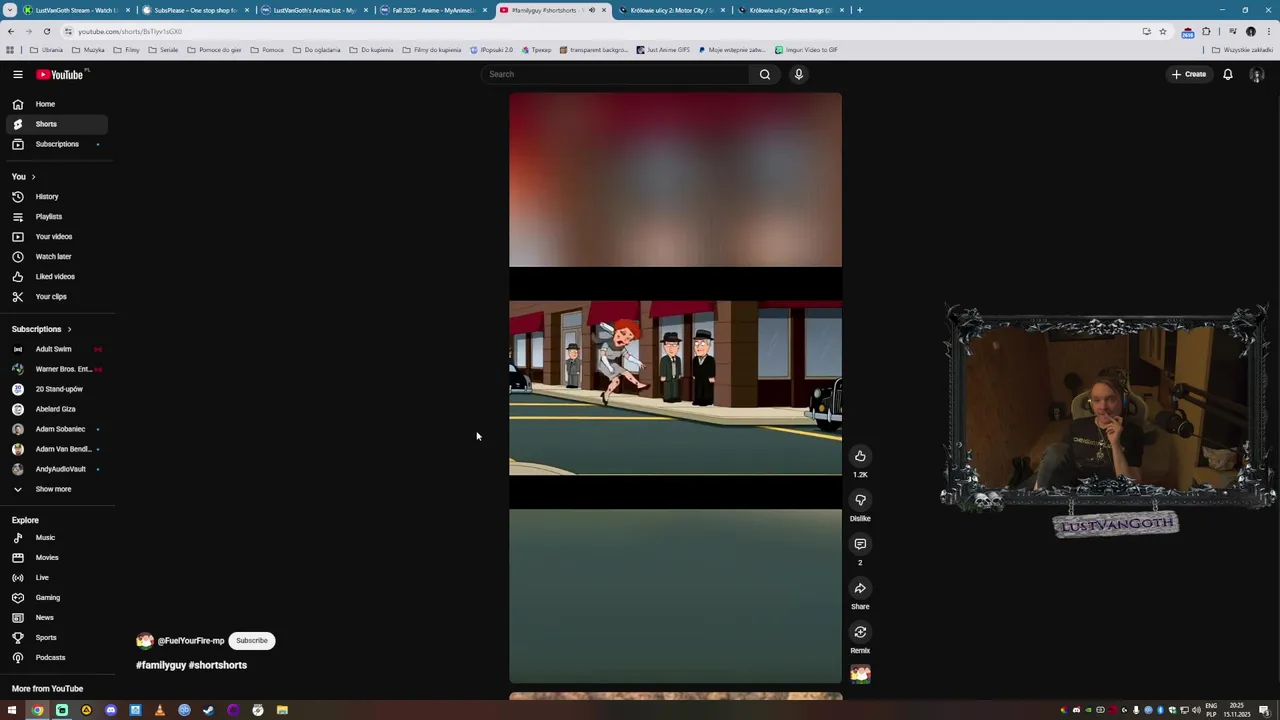Click the Family Guy Short video player

coord(675,388)
